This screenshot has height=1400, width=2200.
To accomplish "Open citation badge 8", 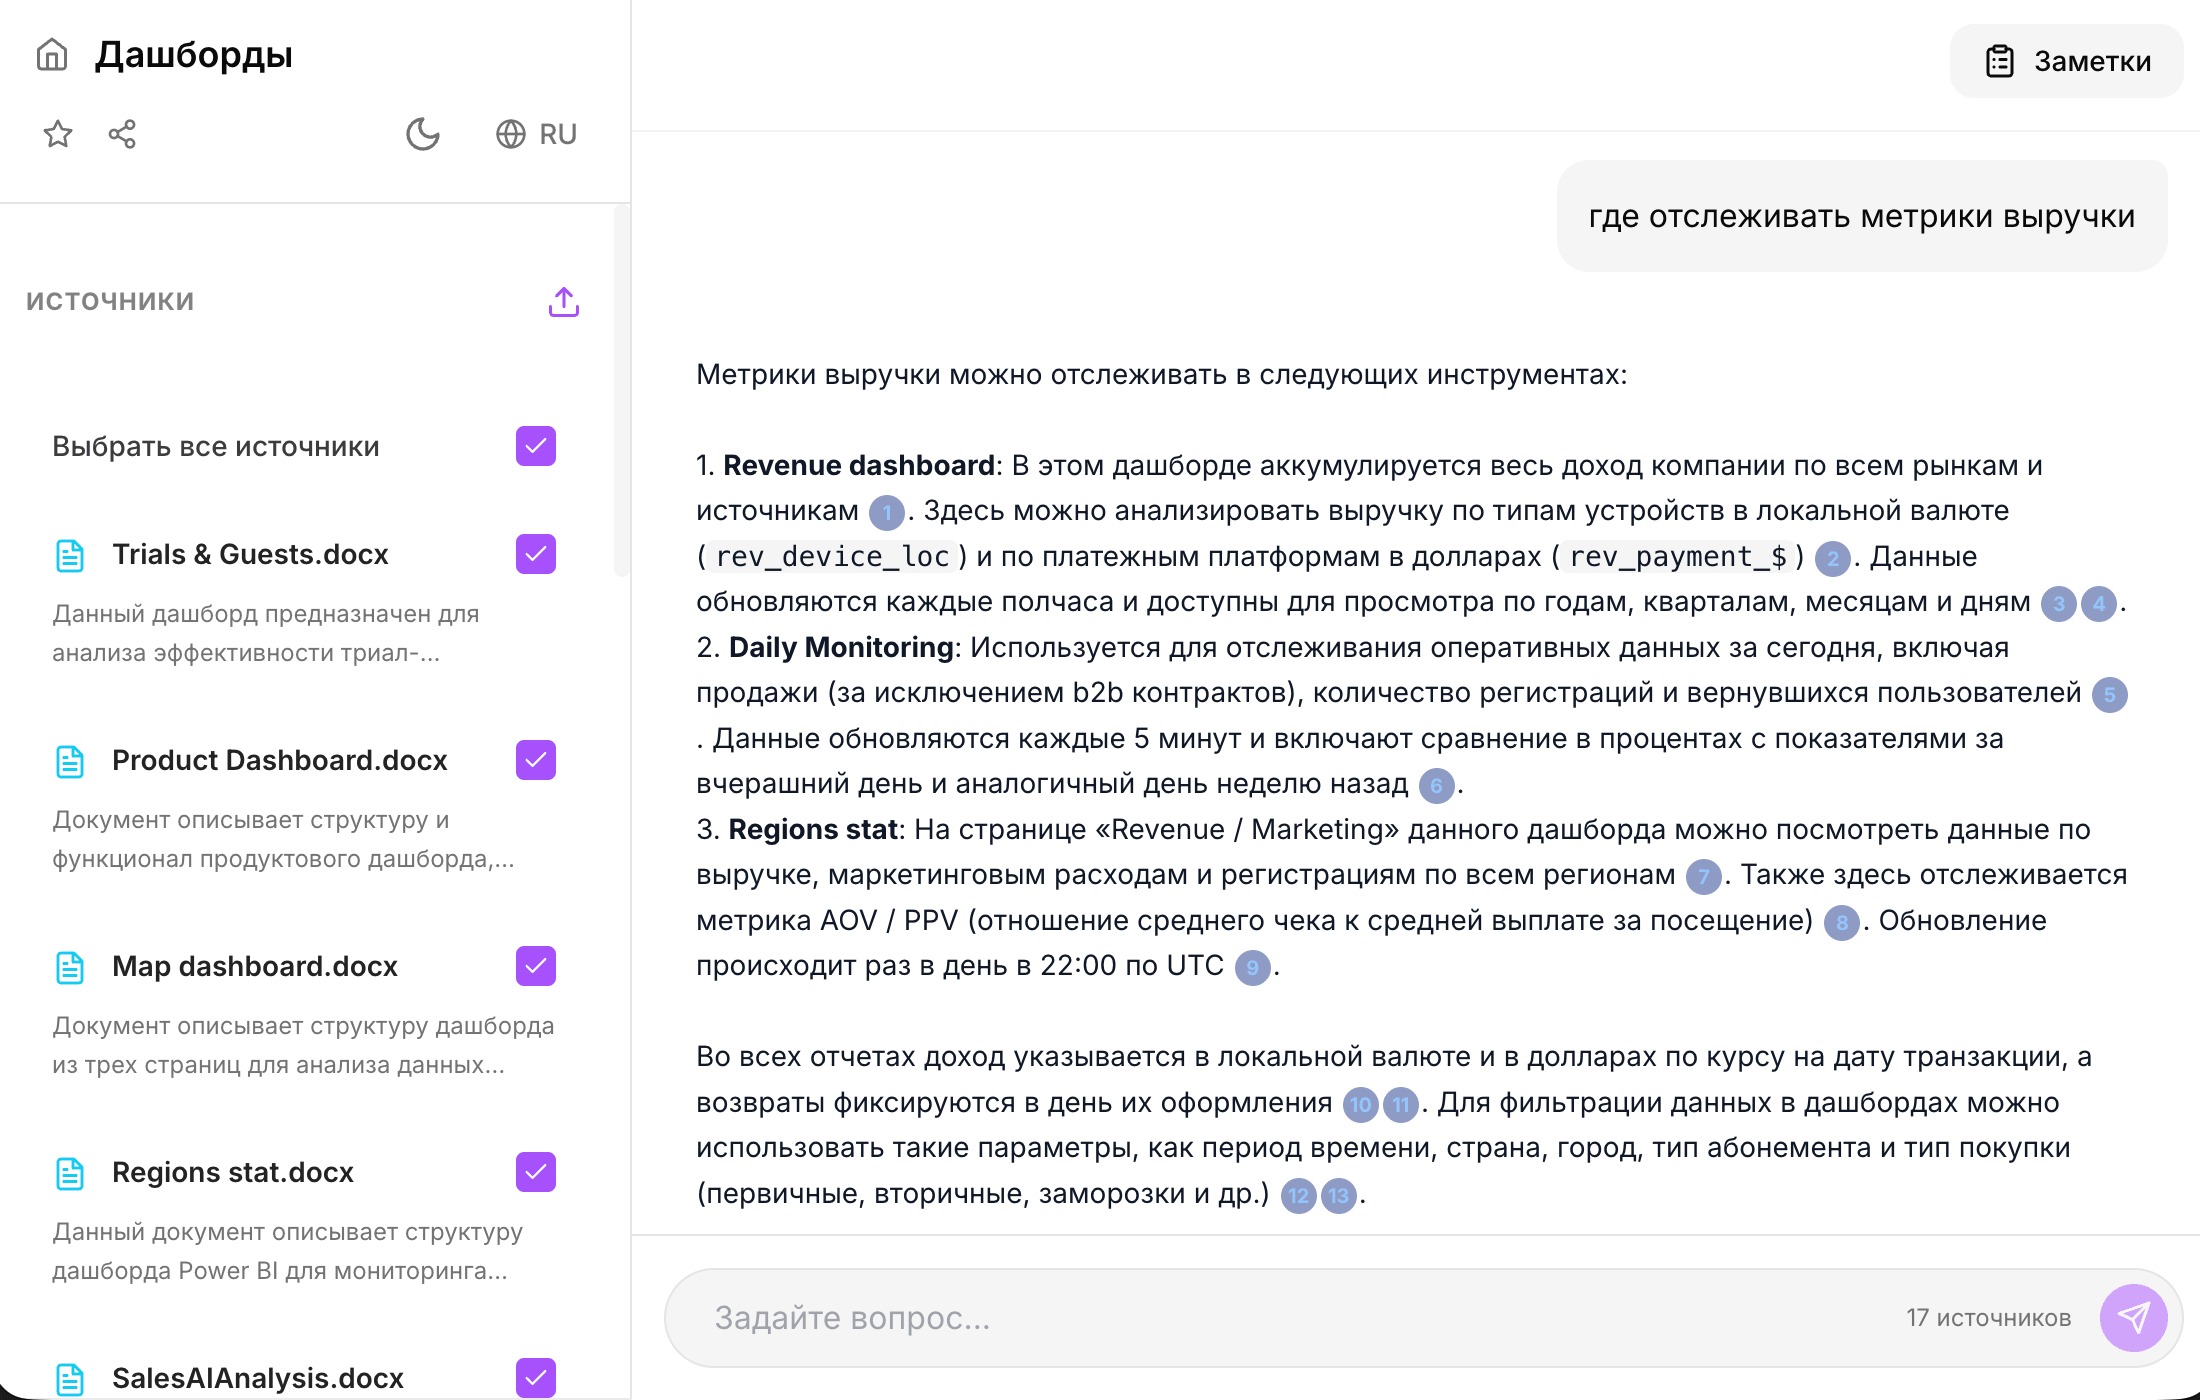I will pyautogui.click(x=1841, y=923).
